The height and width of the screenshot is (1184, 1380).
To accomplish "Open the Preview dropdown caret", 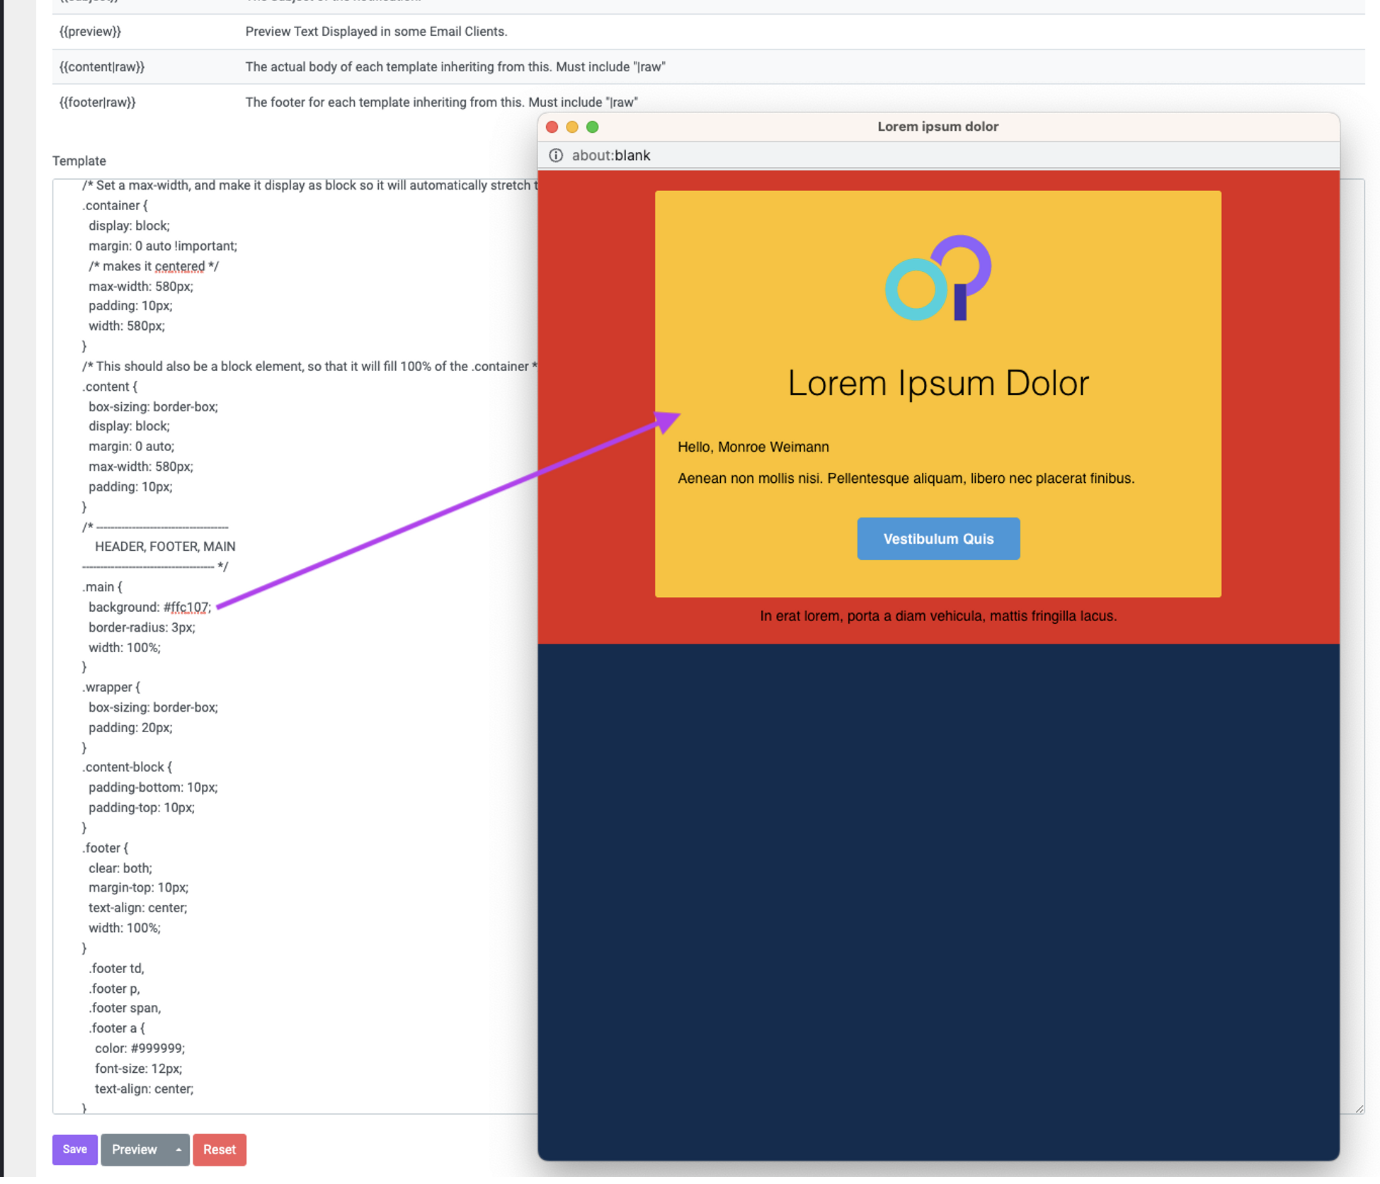I will [x=178, y=1149].
